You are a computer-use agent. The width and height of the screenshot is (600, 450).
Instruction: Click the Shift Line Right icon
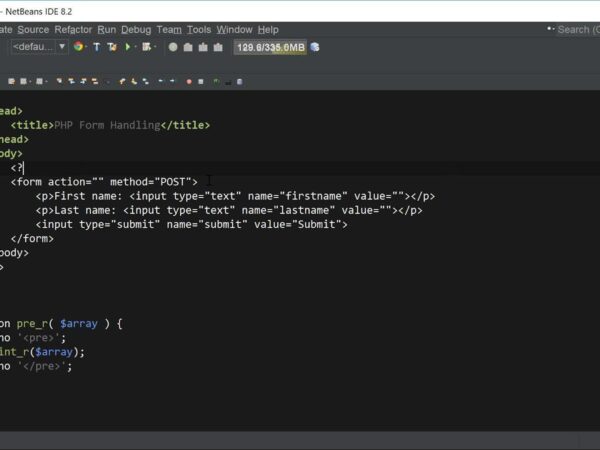[x=172, y=81]
